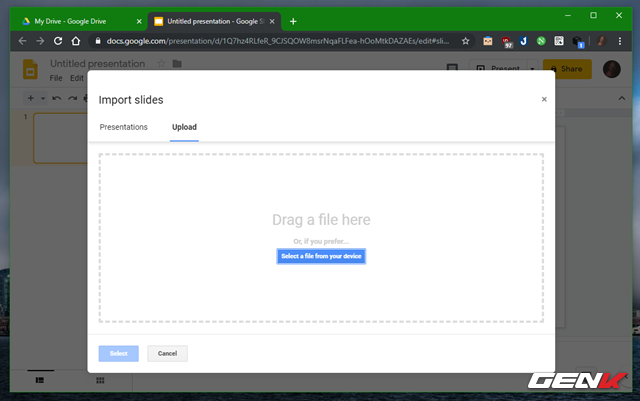Viewport: 640px width, 401px height.
Task: Close the Import slides dialog
Action: (544, 99)
